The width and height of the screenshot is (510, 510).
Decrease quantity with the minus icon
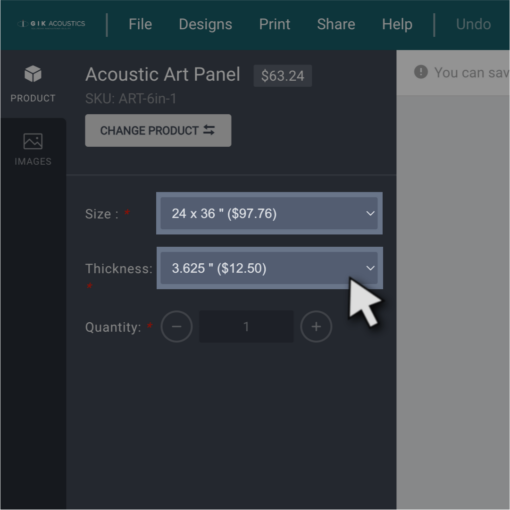tap(177, 327)
